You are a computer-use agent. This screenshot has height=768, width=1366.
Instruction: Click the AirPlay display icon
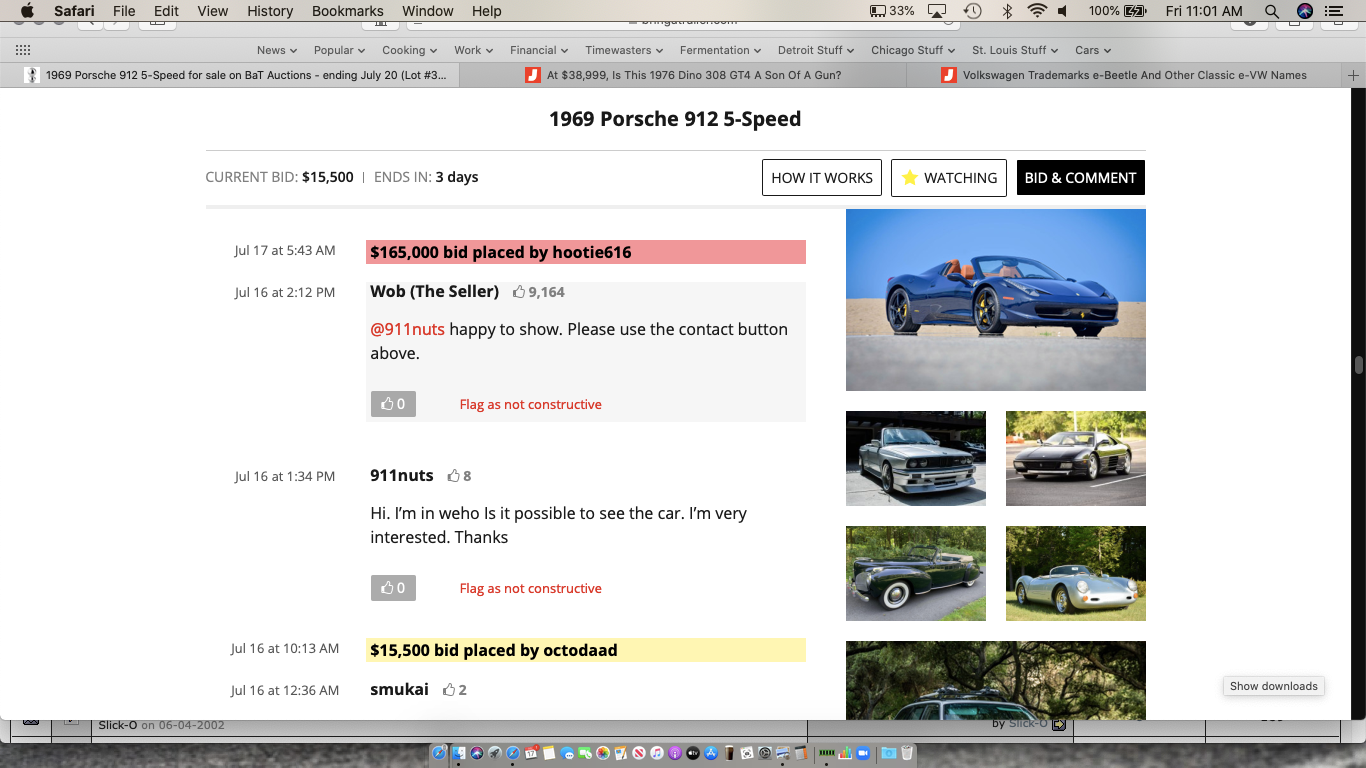point(937,11)
